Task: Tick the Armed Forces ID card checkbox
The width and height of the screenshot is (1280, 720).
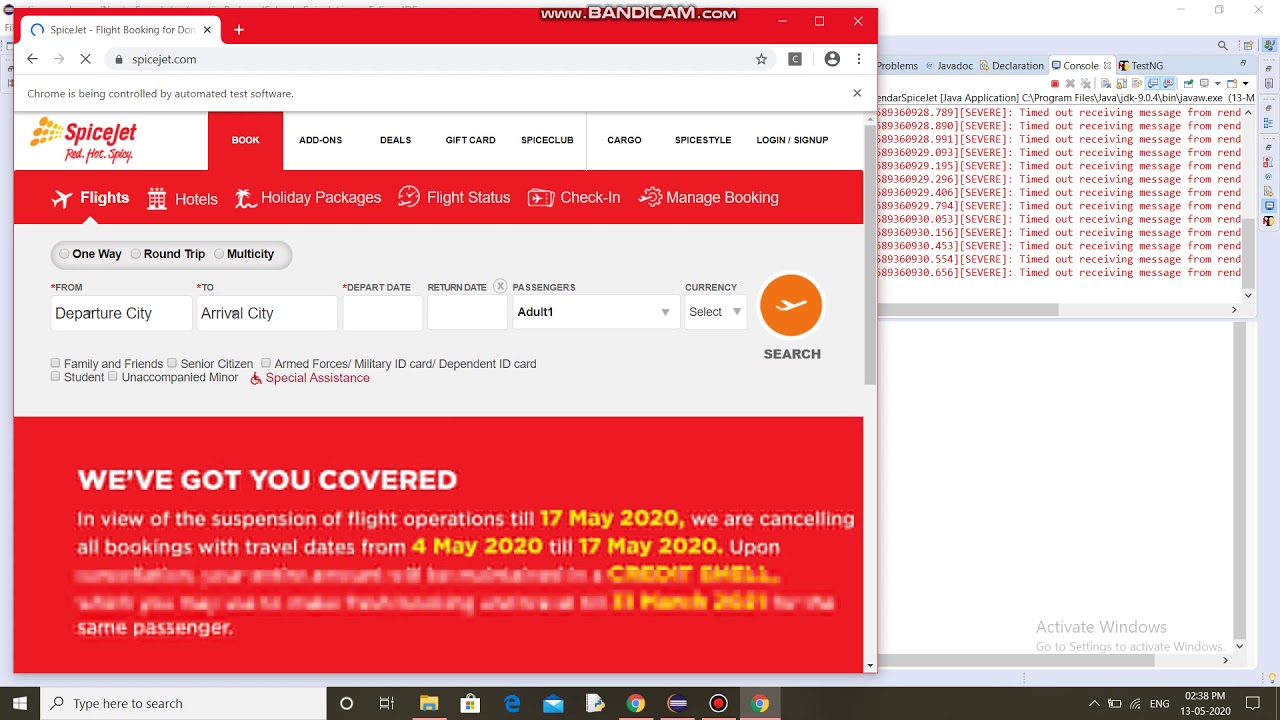Action: 266,363
